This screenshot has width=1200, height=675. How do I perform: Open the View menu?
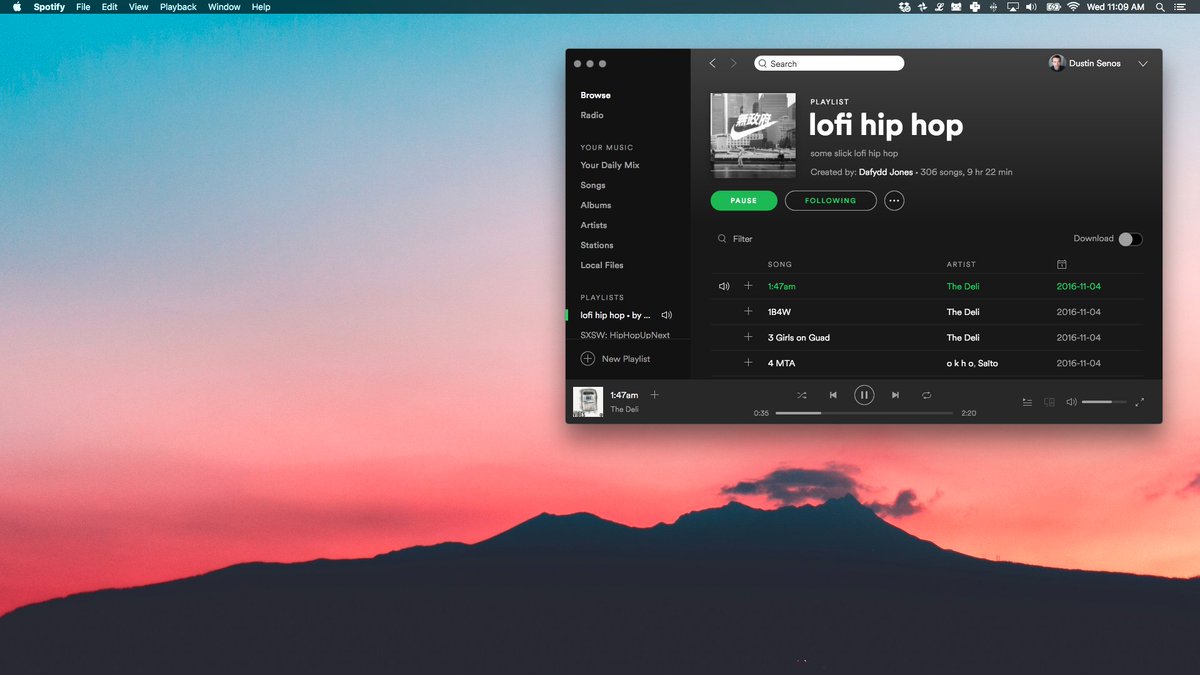point(139,7)
